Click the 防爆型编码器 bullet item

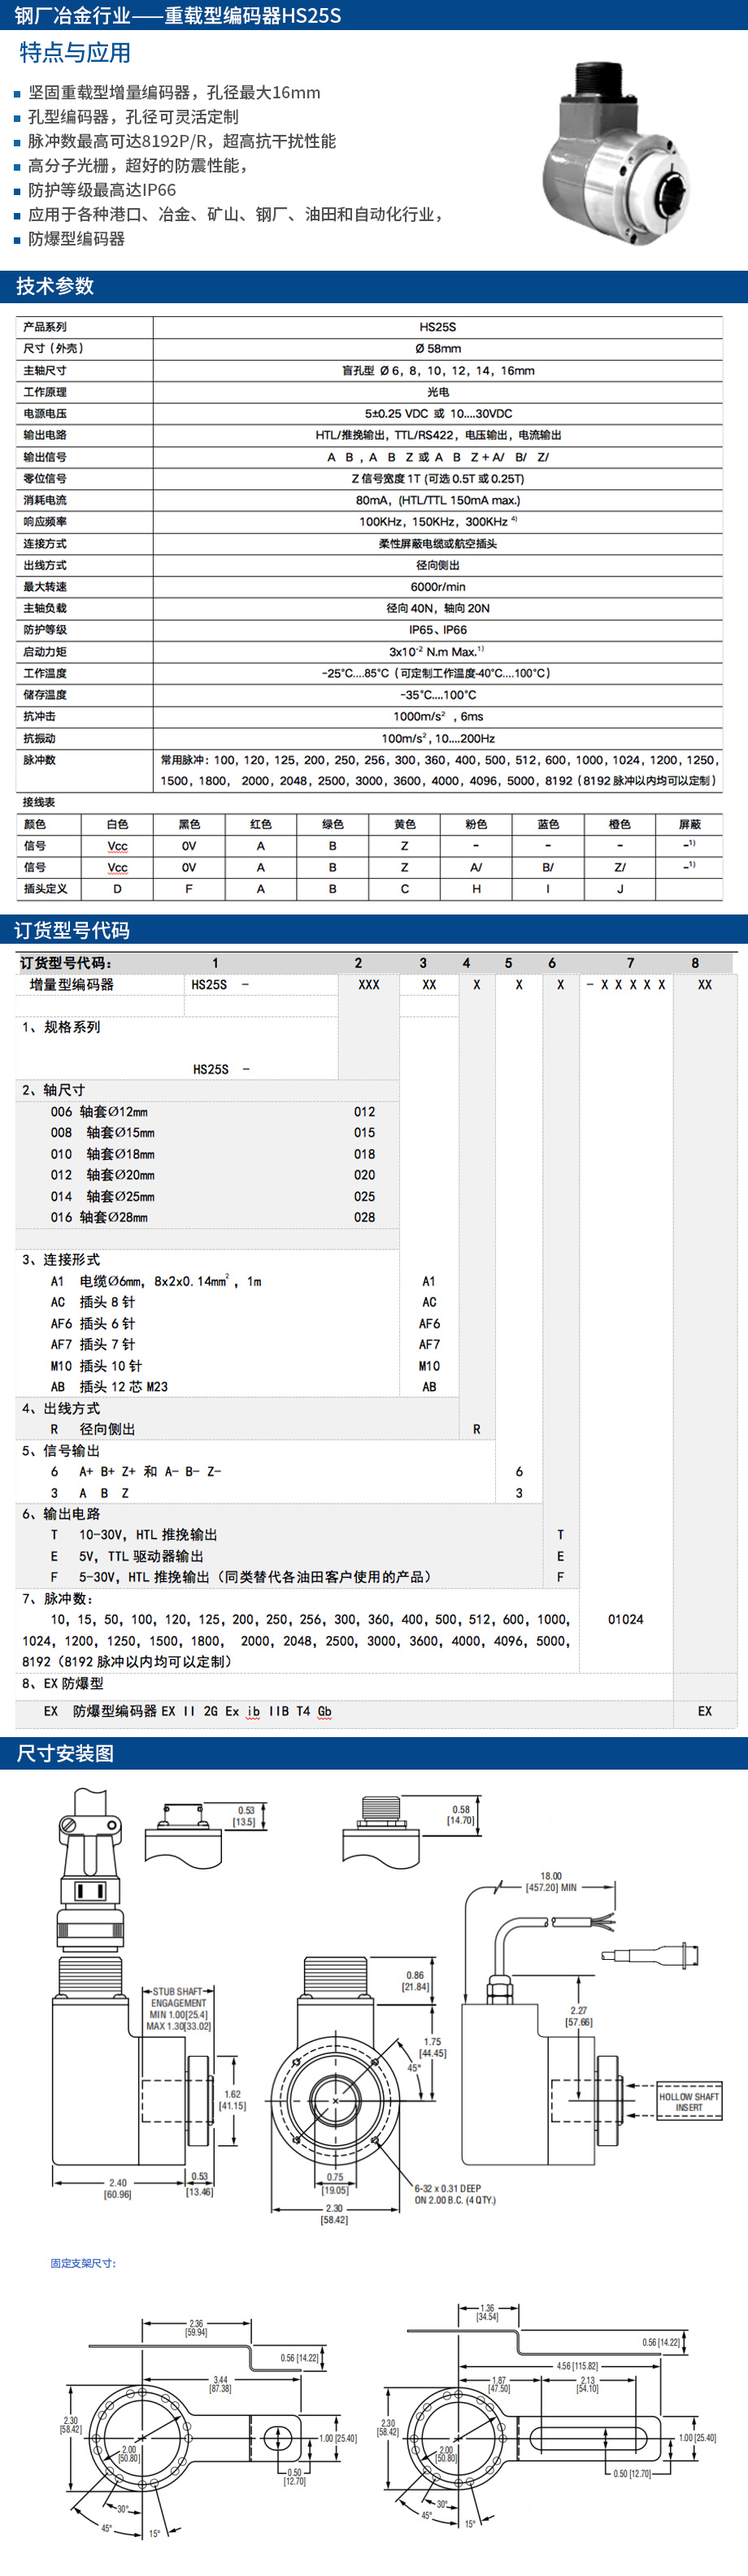pos(76,239)
